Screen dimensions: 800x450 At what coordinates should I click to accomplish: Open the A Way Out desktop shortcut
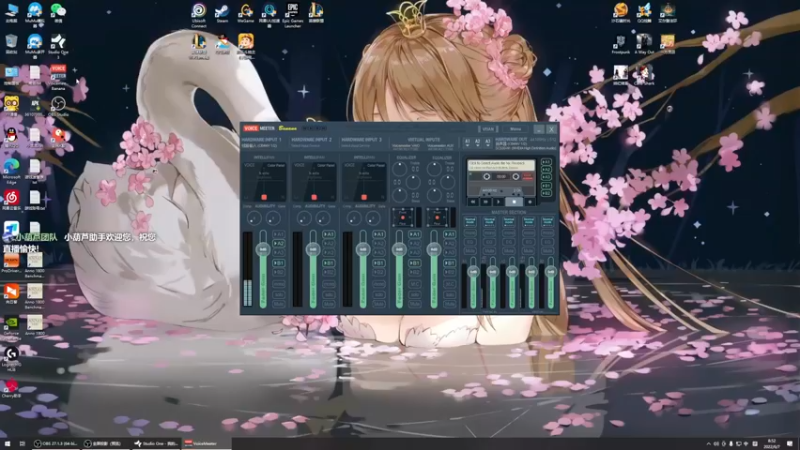(x=644, y=44)
